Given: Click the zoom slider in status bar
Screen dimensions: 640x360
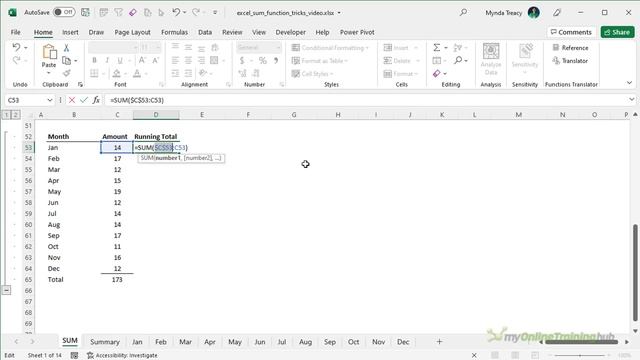Looking at the screenshot, I should click(x=580, y=356).
